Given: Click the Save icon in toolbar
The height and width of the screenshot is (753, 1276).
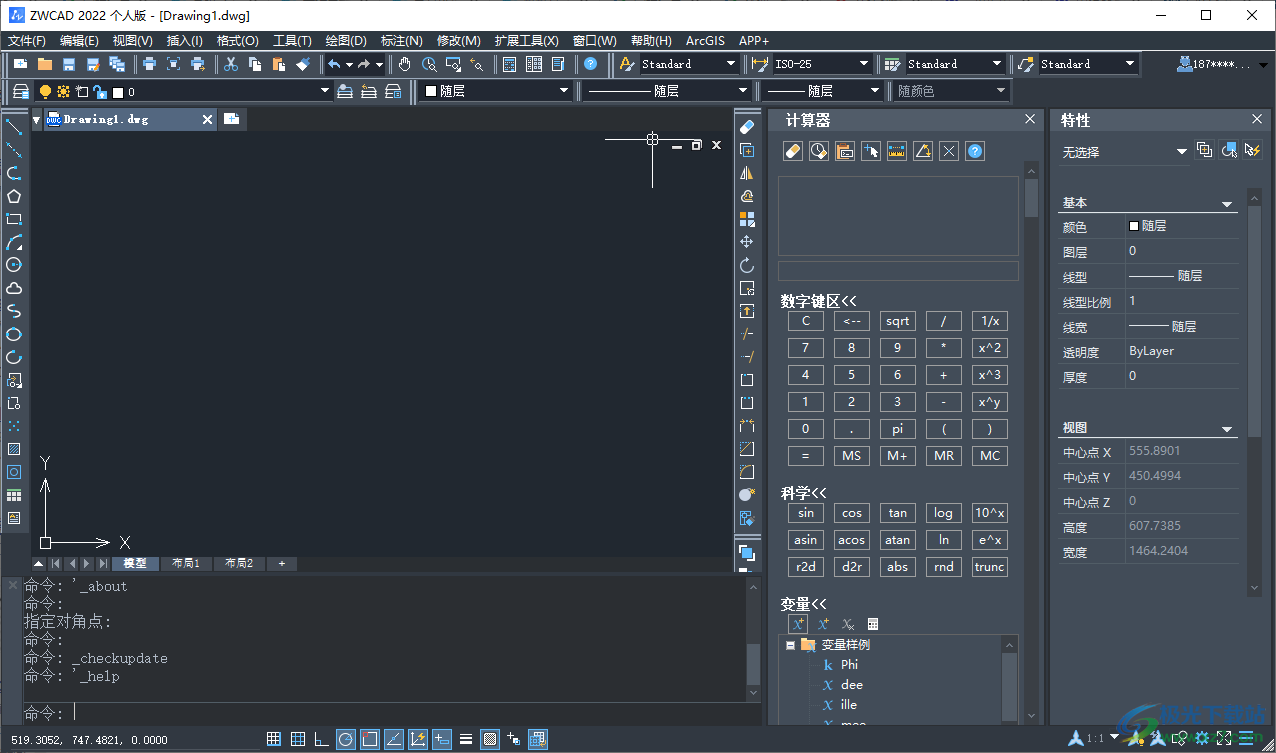Looking at the screenshot, I should point(69,64).
